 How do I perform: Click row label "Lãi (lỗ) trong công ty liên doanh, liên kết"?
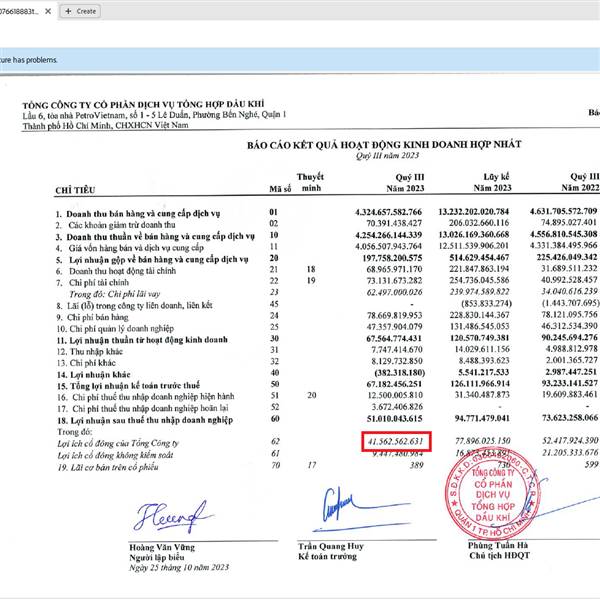(x=140, y=306)
